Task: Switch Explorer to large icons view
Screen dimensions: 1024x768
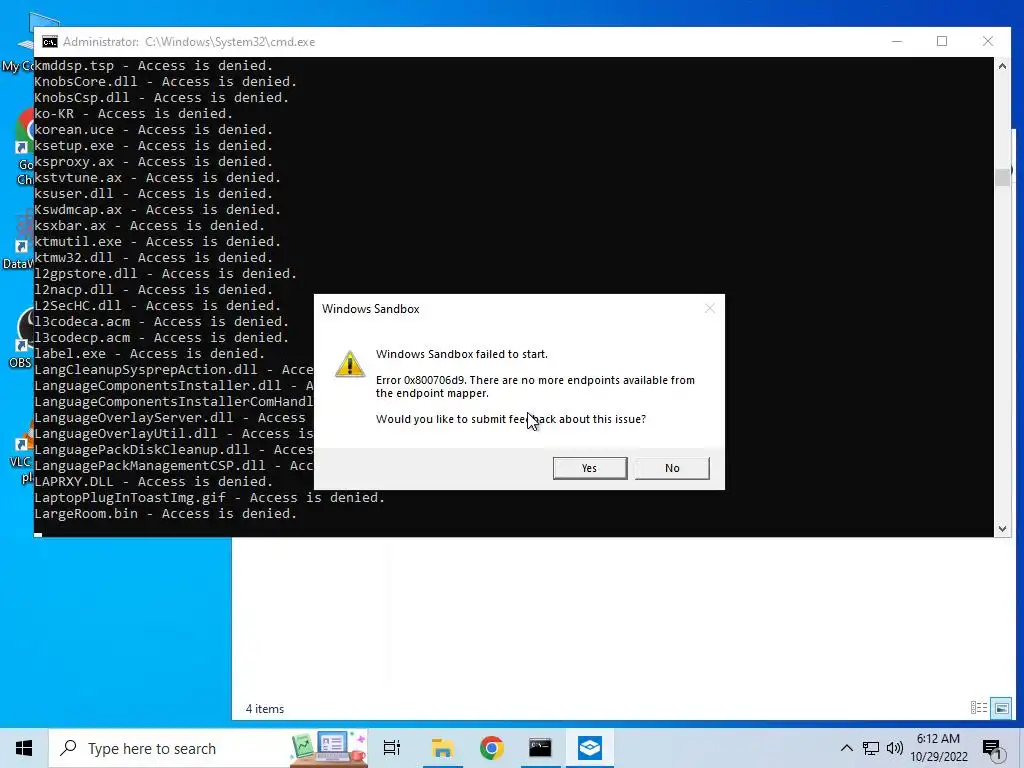Action: click(1001, 708)
